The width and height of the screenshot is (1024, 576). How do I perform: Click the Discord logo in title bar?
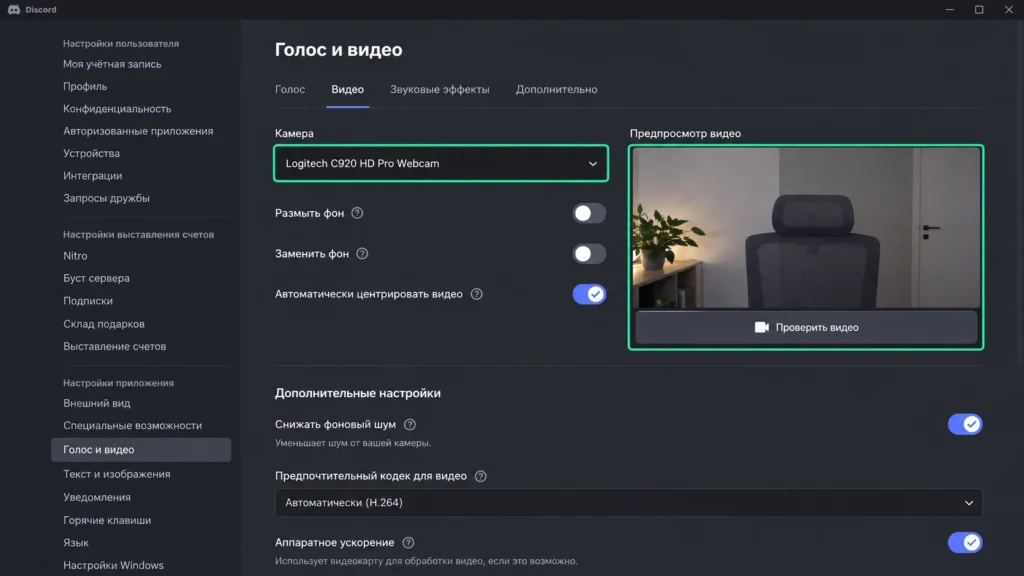point(14,10)
